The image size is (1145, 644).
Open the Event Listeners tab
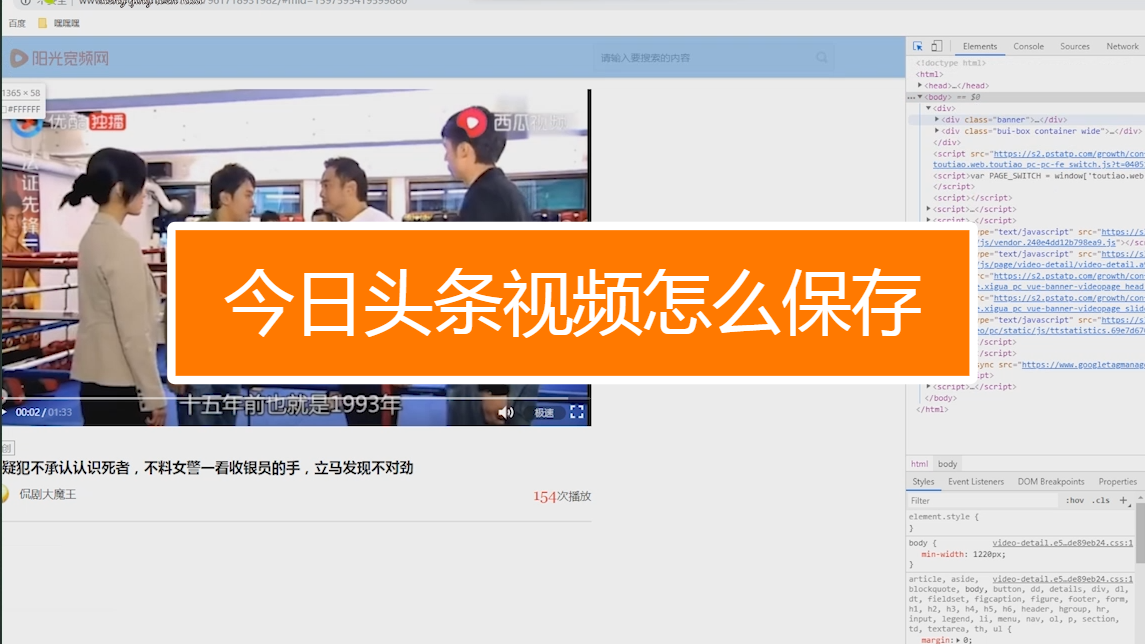click(976, 482)
